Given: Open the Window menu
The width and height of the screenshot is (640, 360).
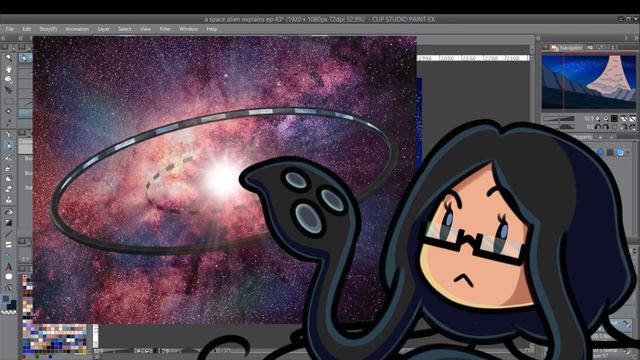Looking at the screenshot, I should click(188, 29).
